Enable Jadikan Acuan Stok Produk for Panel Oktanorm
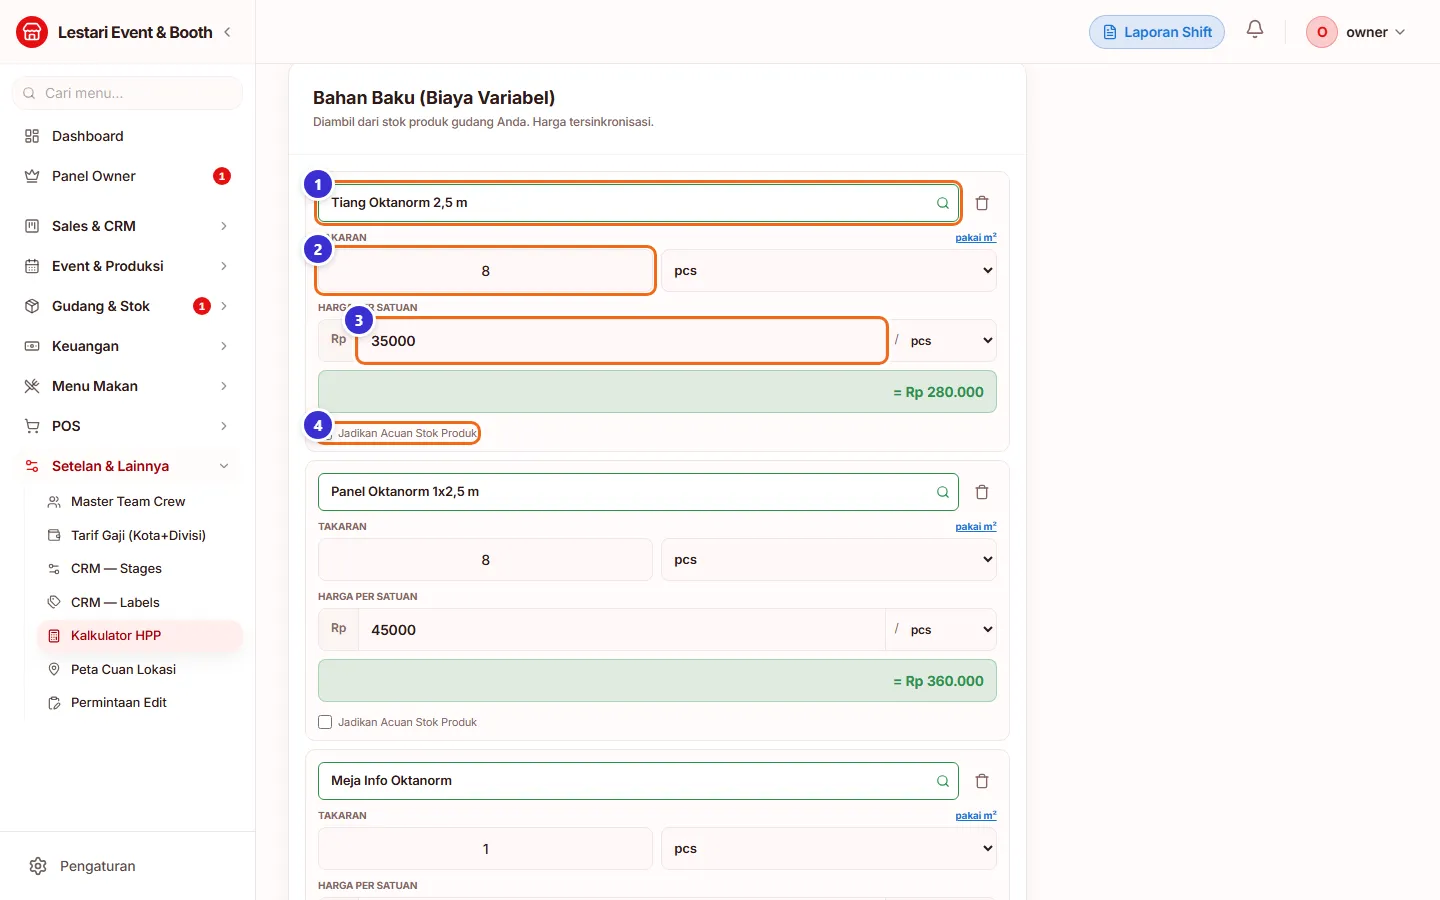 point(325,722)
